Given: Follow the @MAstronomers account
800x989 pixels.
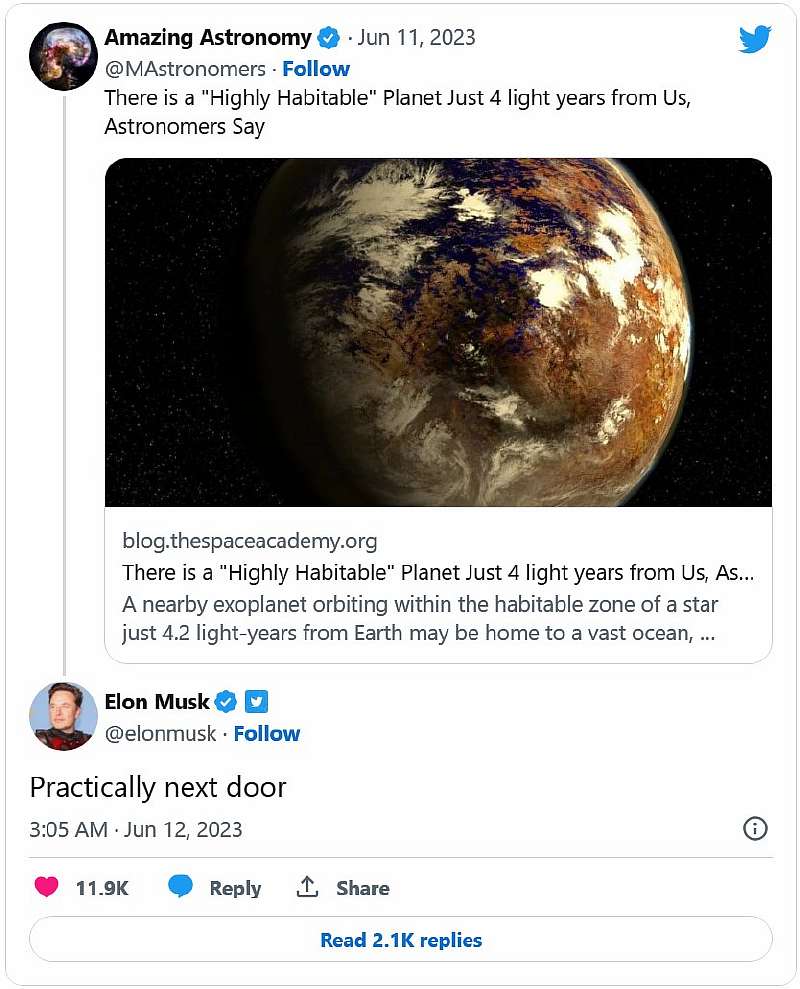Looking at the screenshot, I should 316,69.
